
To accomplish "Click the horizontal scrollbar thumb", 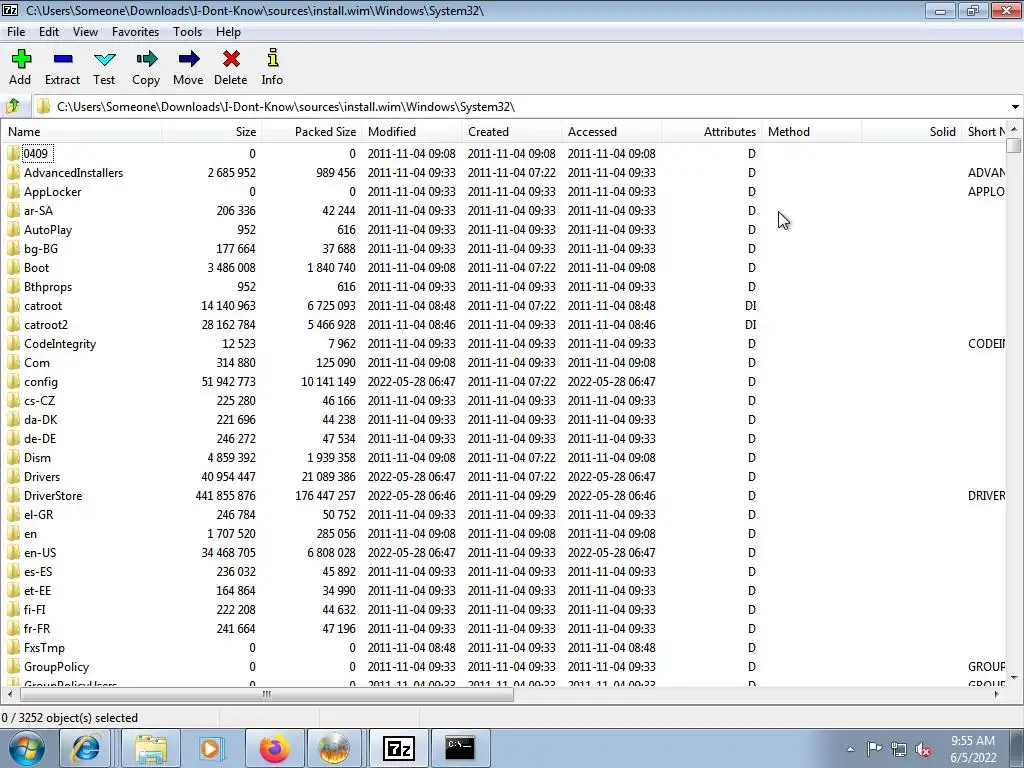I will point(265,694).
